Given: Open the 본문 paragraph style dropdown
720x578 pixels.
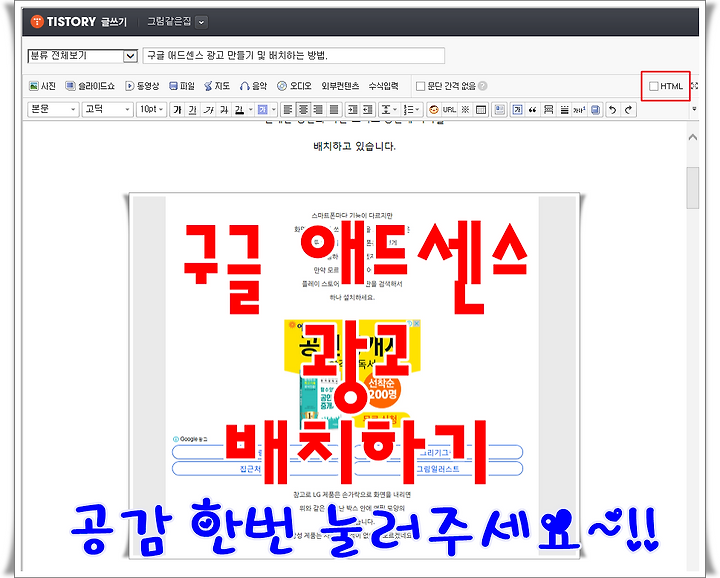Looking at the screenshot, I should click(53, 110).
